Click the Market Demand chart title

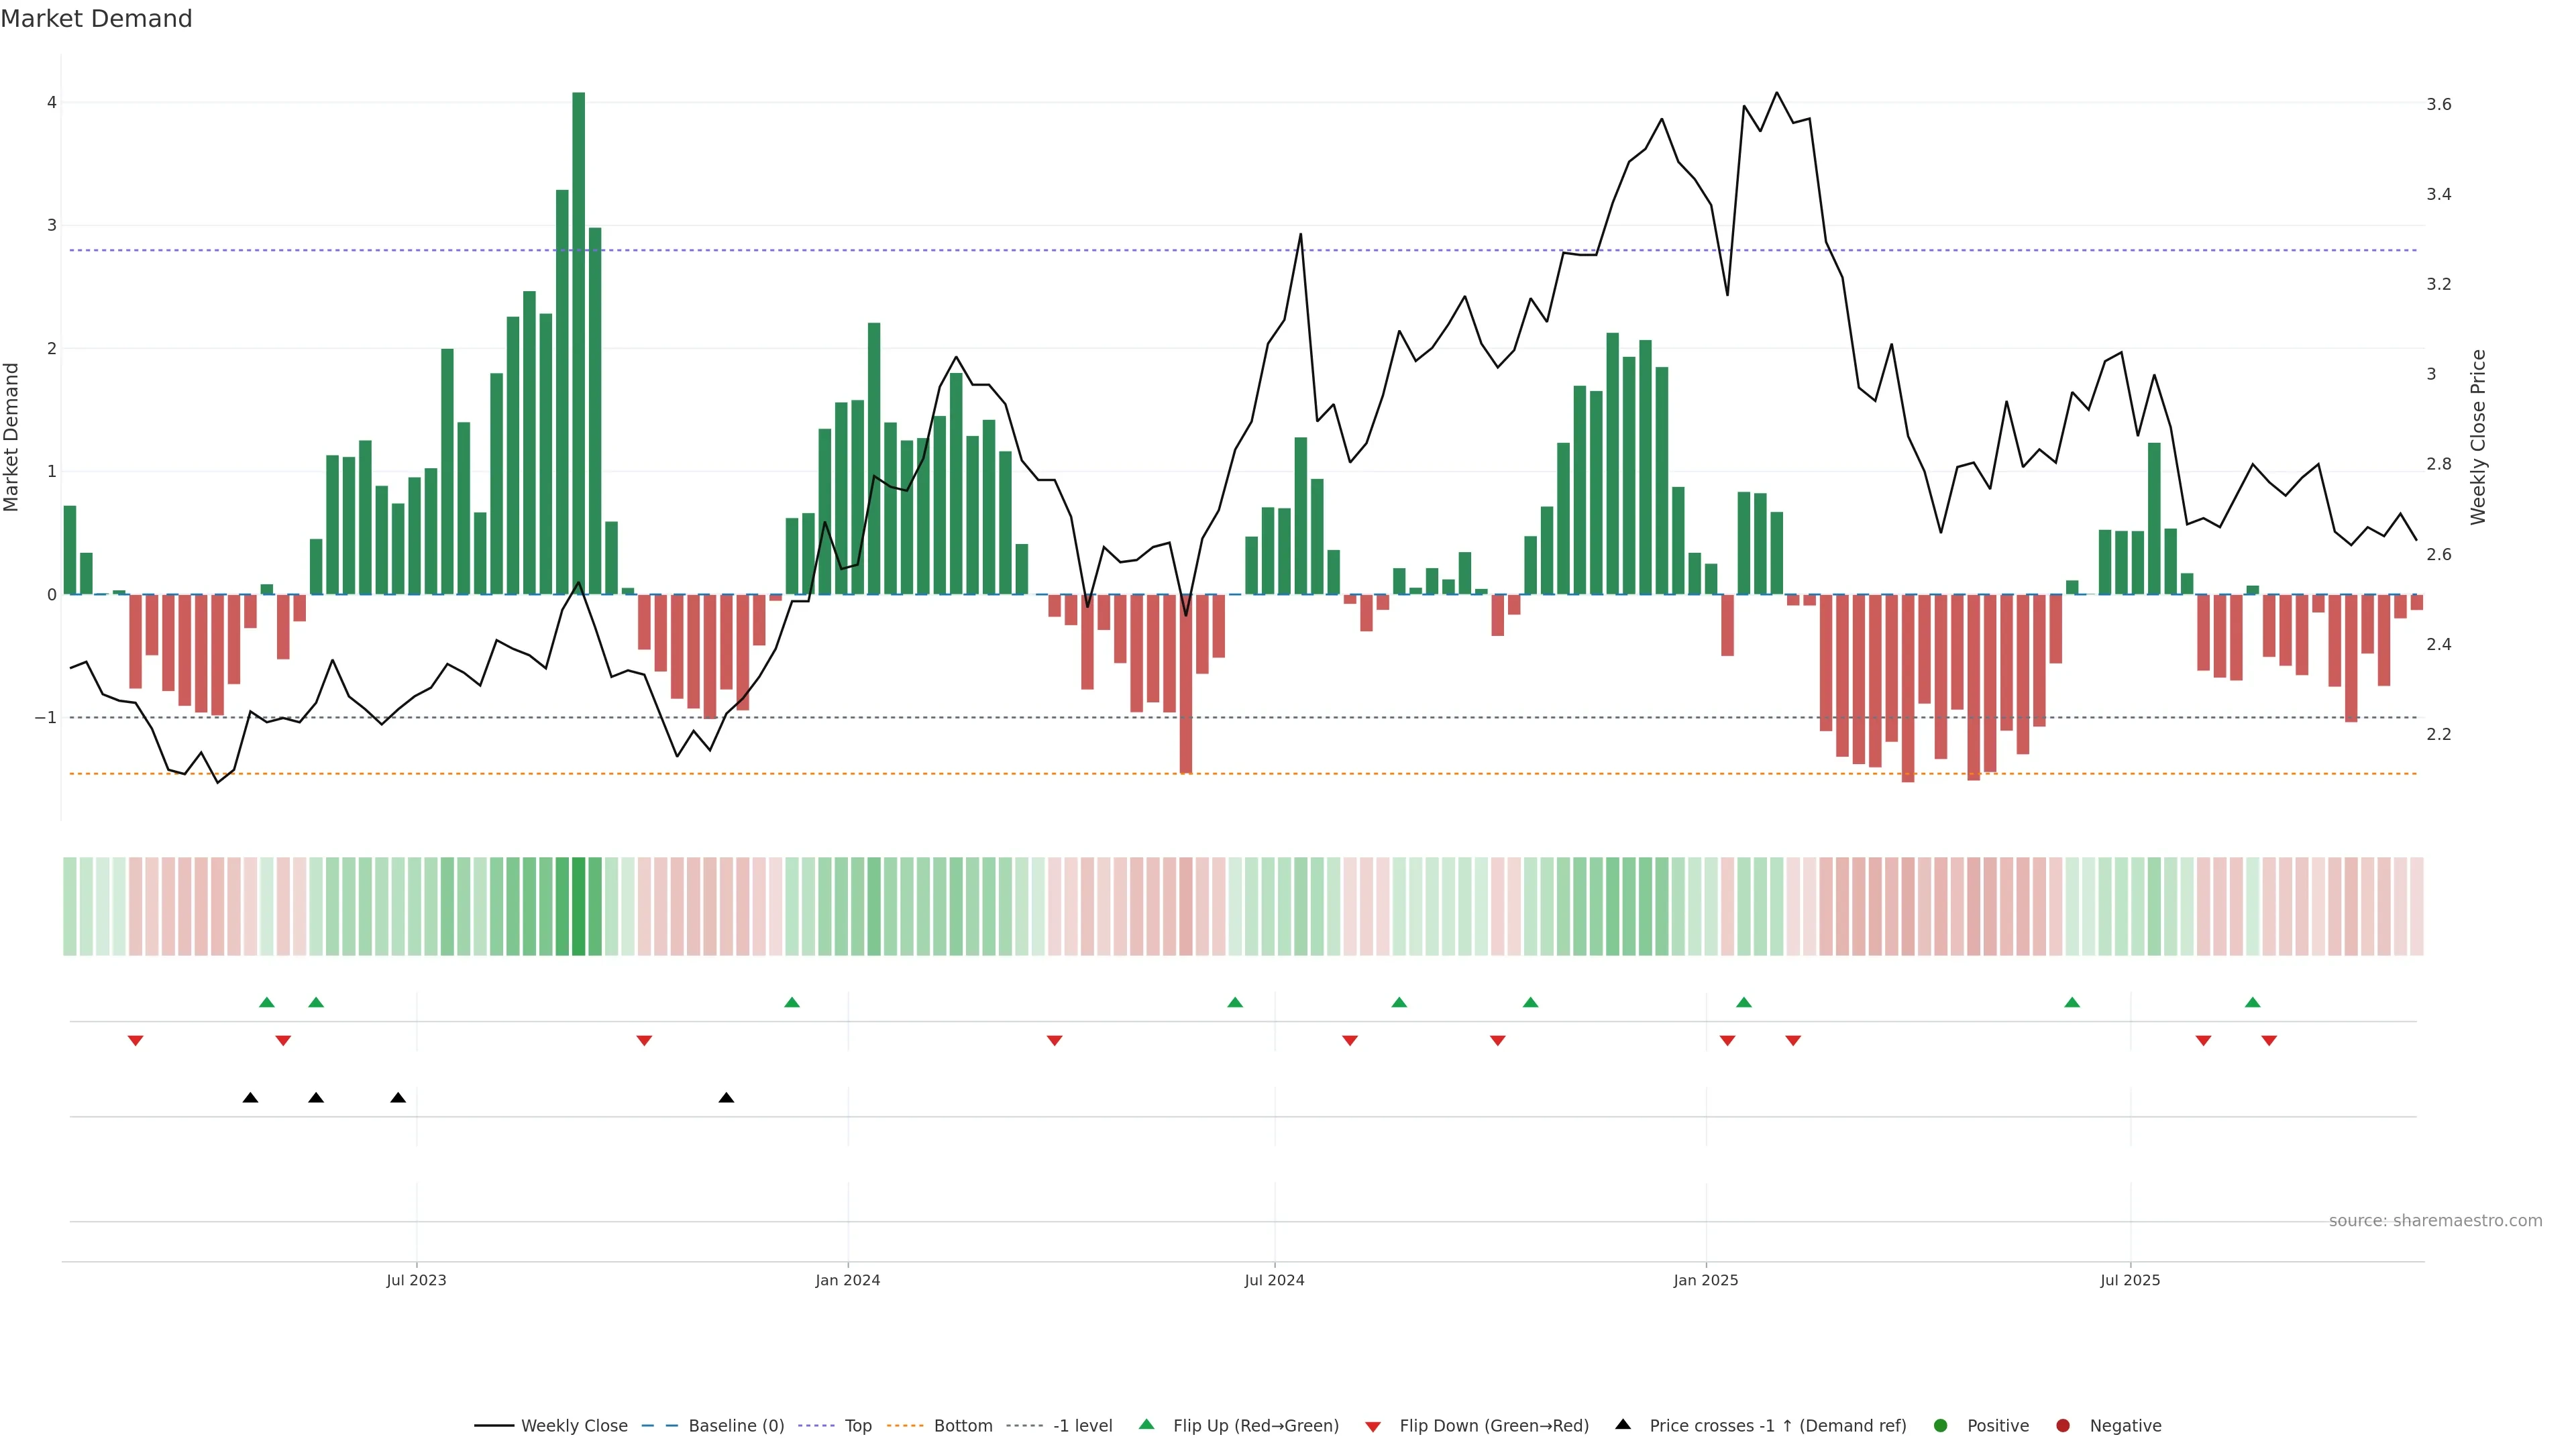point(96,19)
